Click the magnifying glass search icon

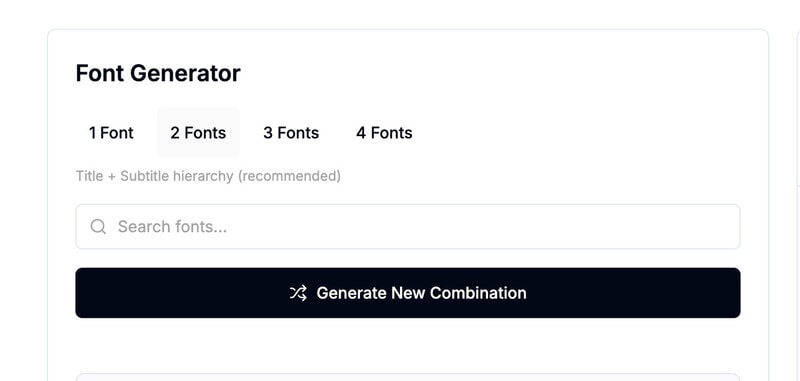pos(98,226)
